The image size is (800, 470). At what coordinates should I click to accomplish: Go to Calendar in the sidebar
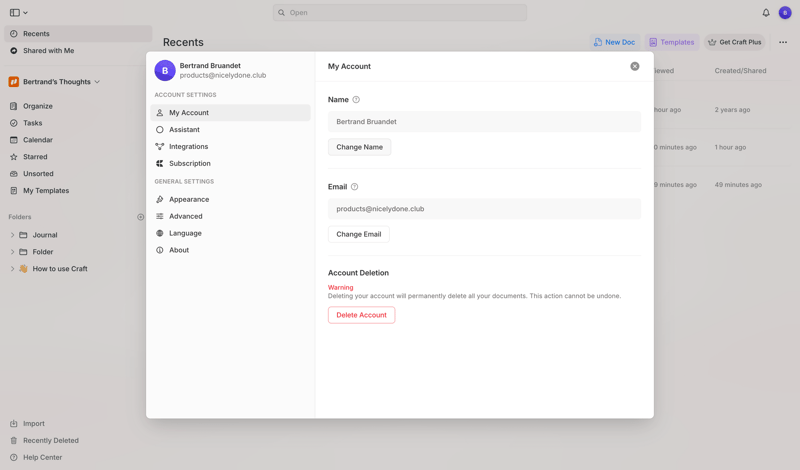(38, 140)
